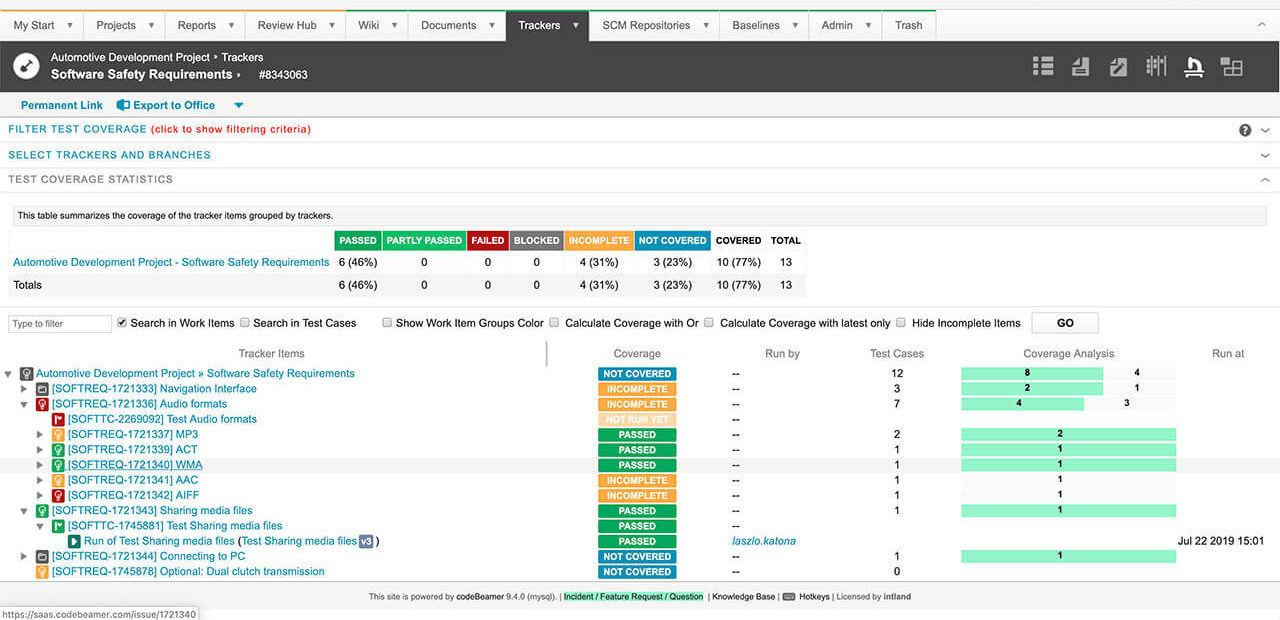1280x620 pixels.
Task: Expand the Navigation Interface tree node
Action: tap(24, 389)
